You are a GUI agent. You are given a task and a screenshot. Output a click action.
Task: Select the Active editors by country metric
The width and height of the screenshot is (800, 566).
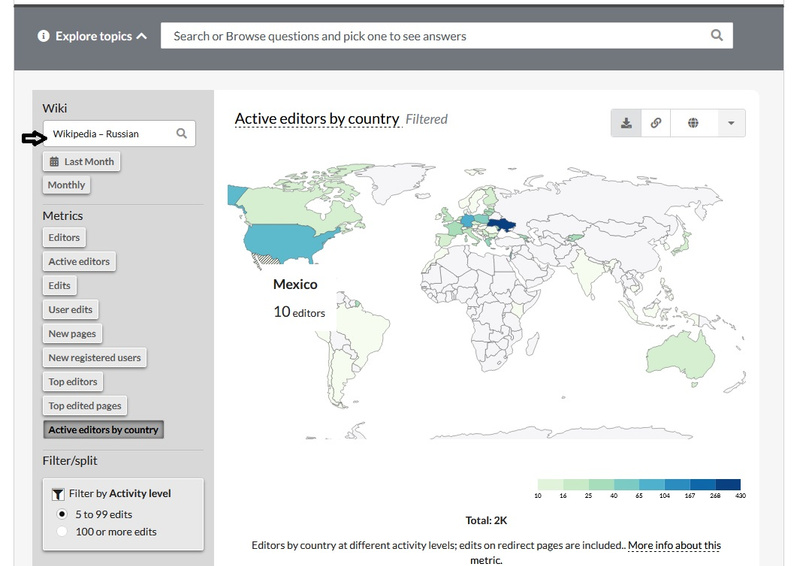point(103,430)
